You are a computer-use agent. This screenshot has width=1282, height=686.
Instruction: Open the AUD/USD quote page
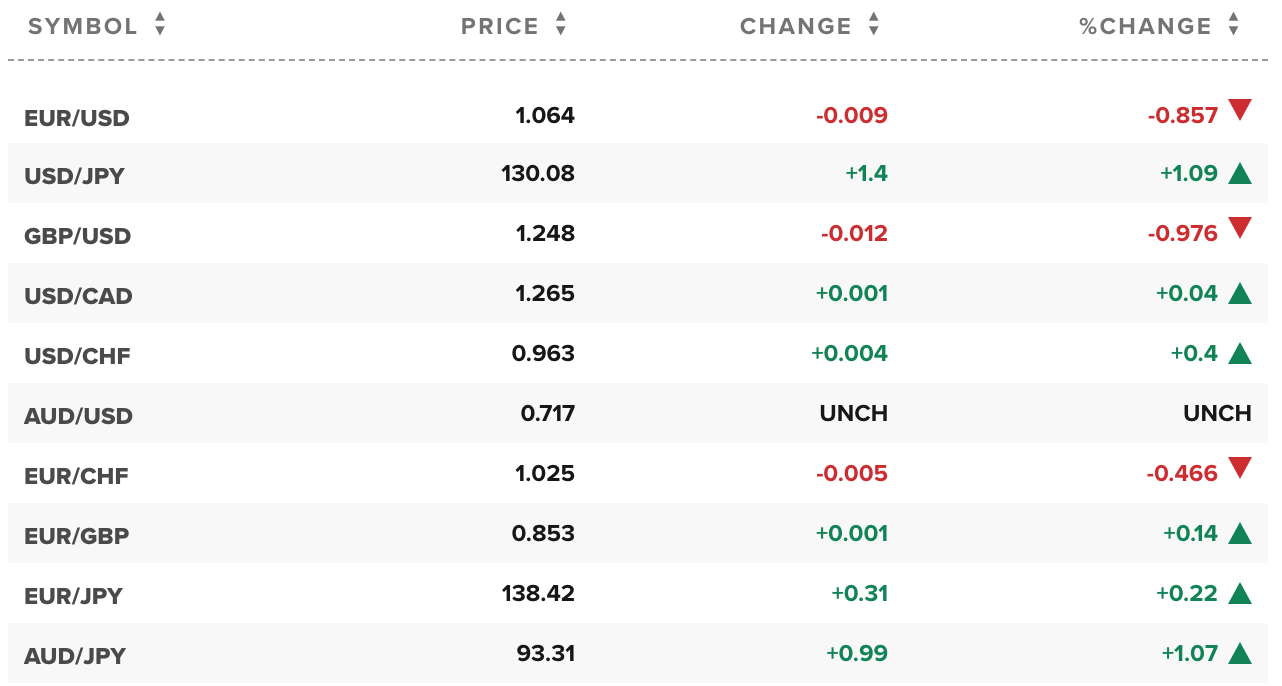tap(78, 416)
